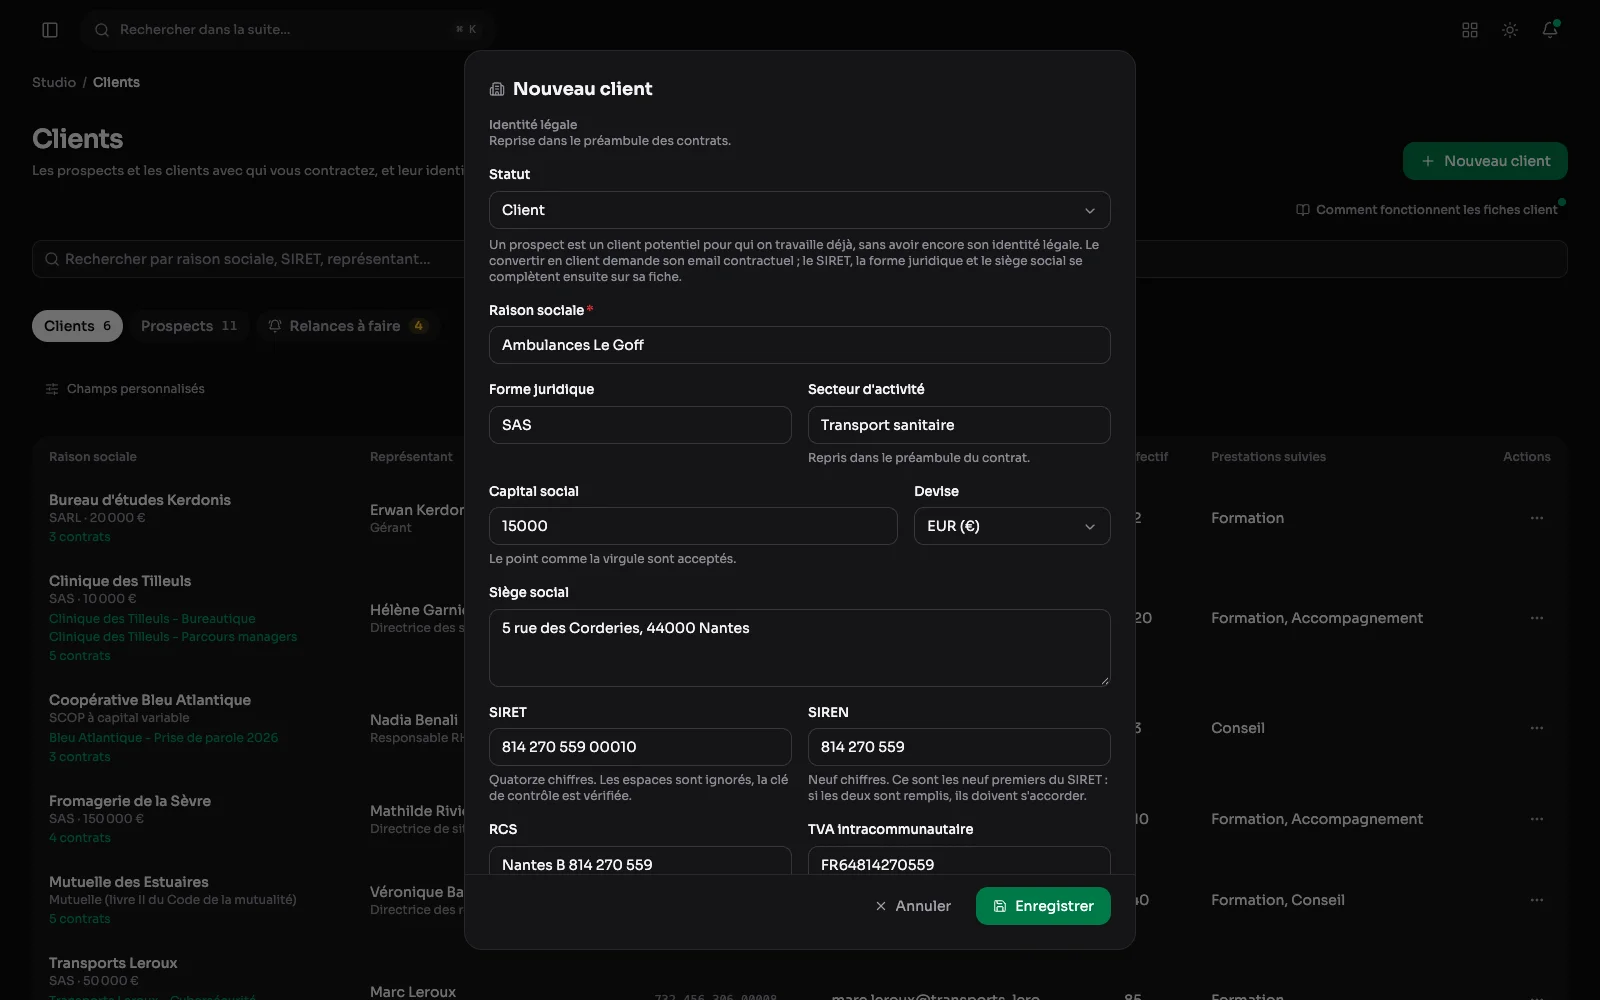Click Enregistrer to save the client
Image resolution: width=1600 pixels, height=1000 pixels.
tap(1043, 906)
